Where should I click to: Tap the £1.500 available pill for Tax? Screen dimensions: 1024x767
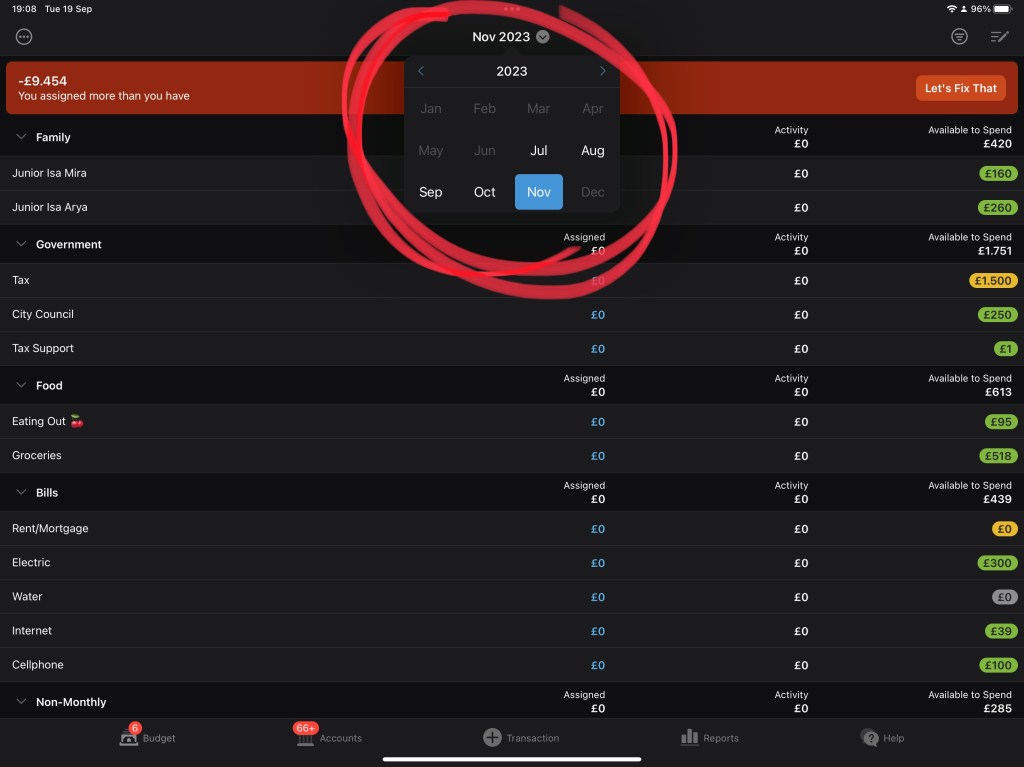[x=993, y=280]
